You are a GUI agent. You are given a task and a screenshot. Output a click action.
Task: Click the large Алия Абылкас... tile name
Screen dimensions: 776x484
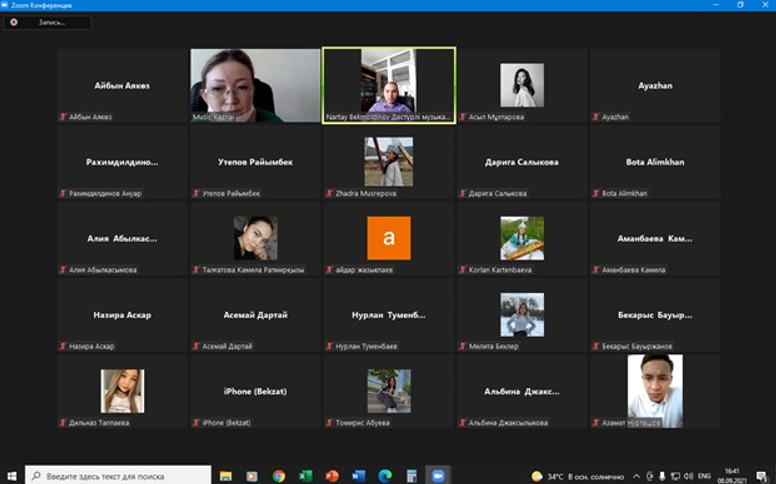(122, 239)
